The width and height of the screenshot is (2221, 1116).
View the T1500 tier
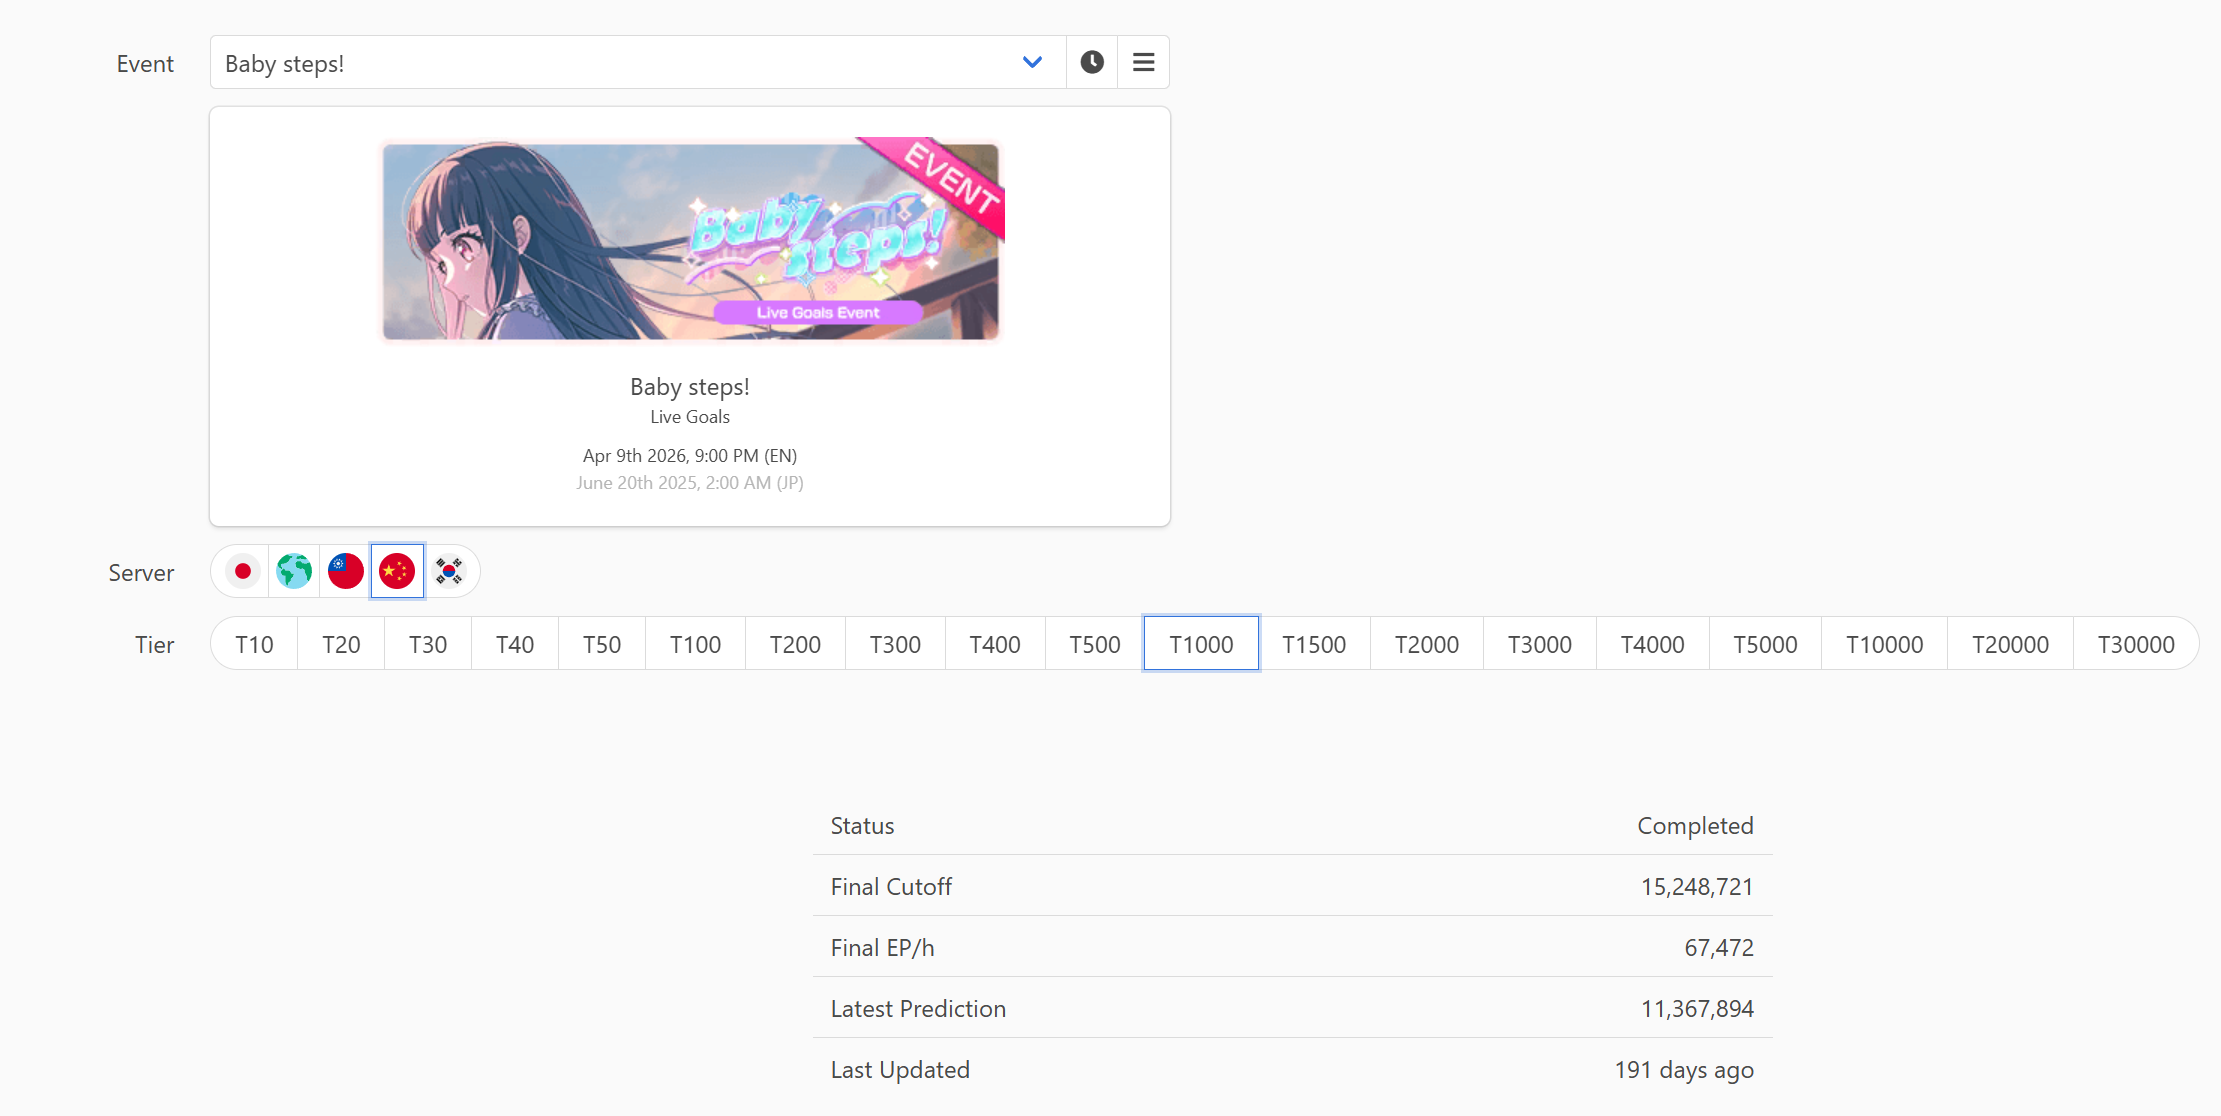(x=1314, y=644)
